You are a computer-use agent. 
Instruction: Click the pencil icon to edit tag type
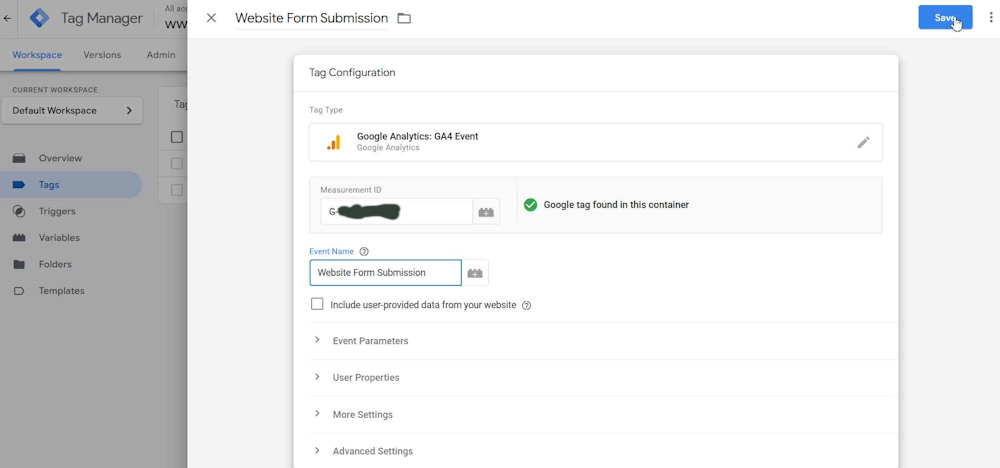coord(863,143)
